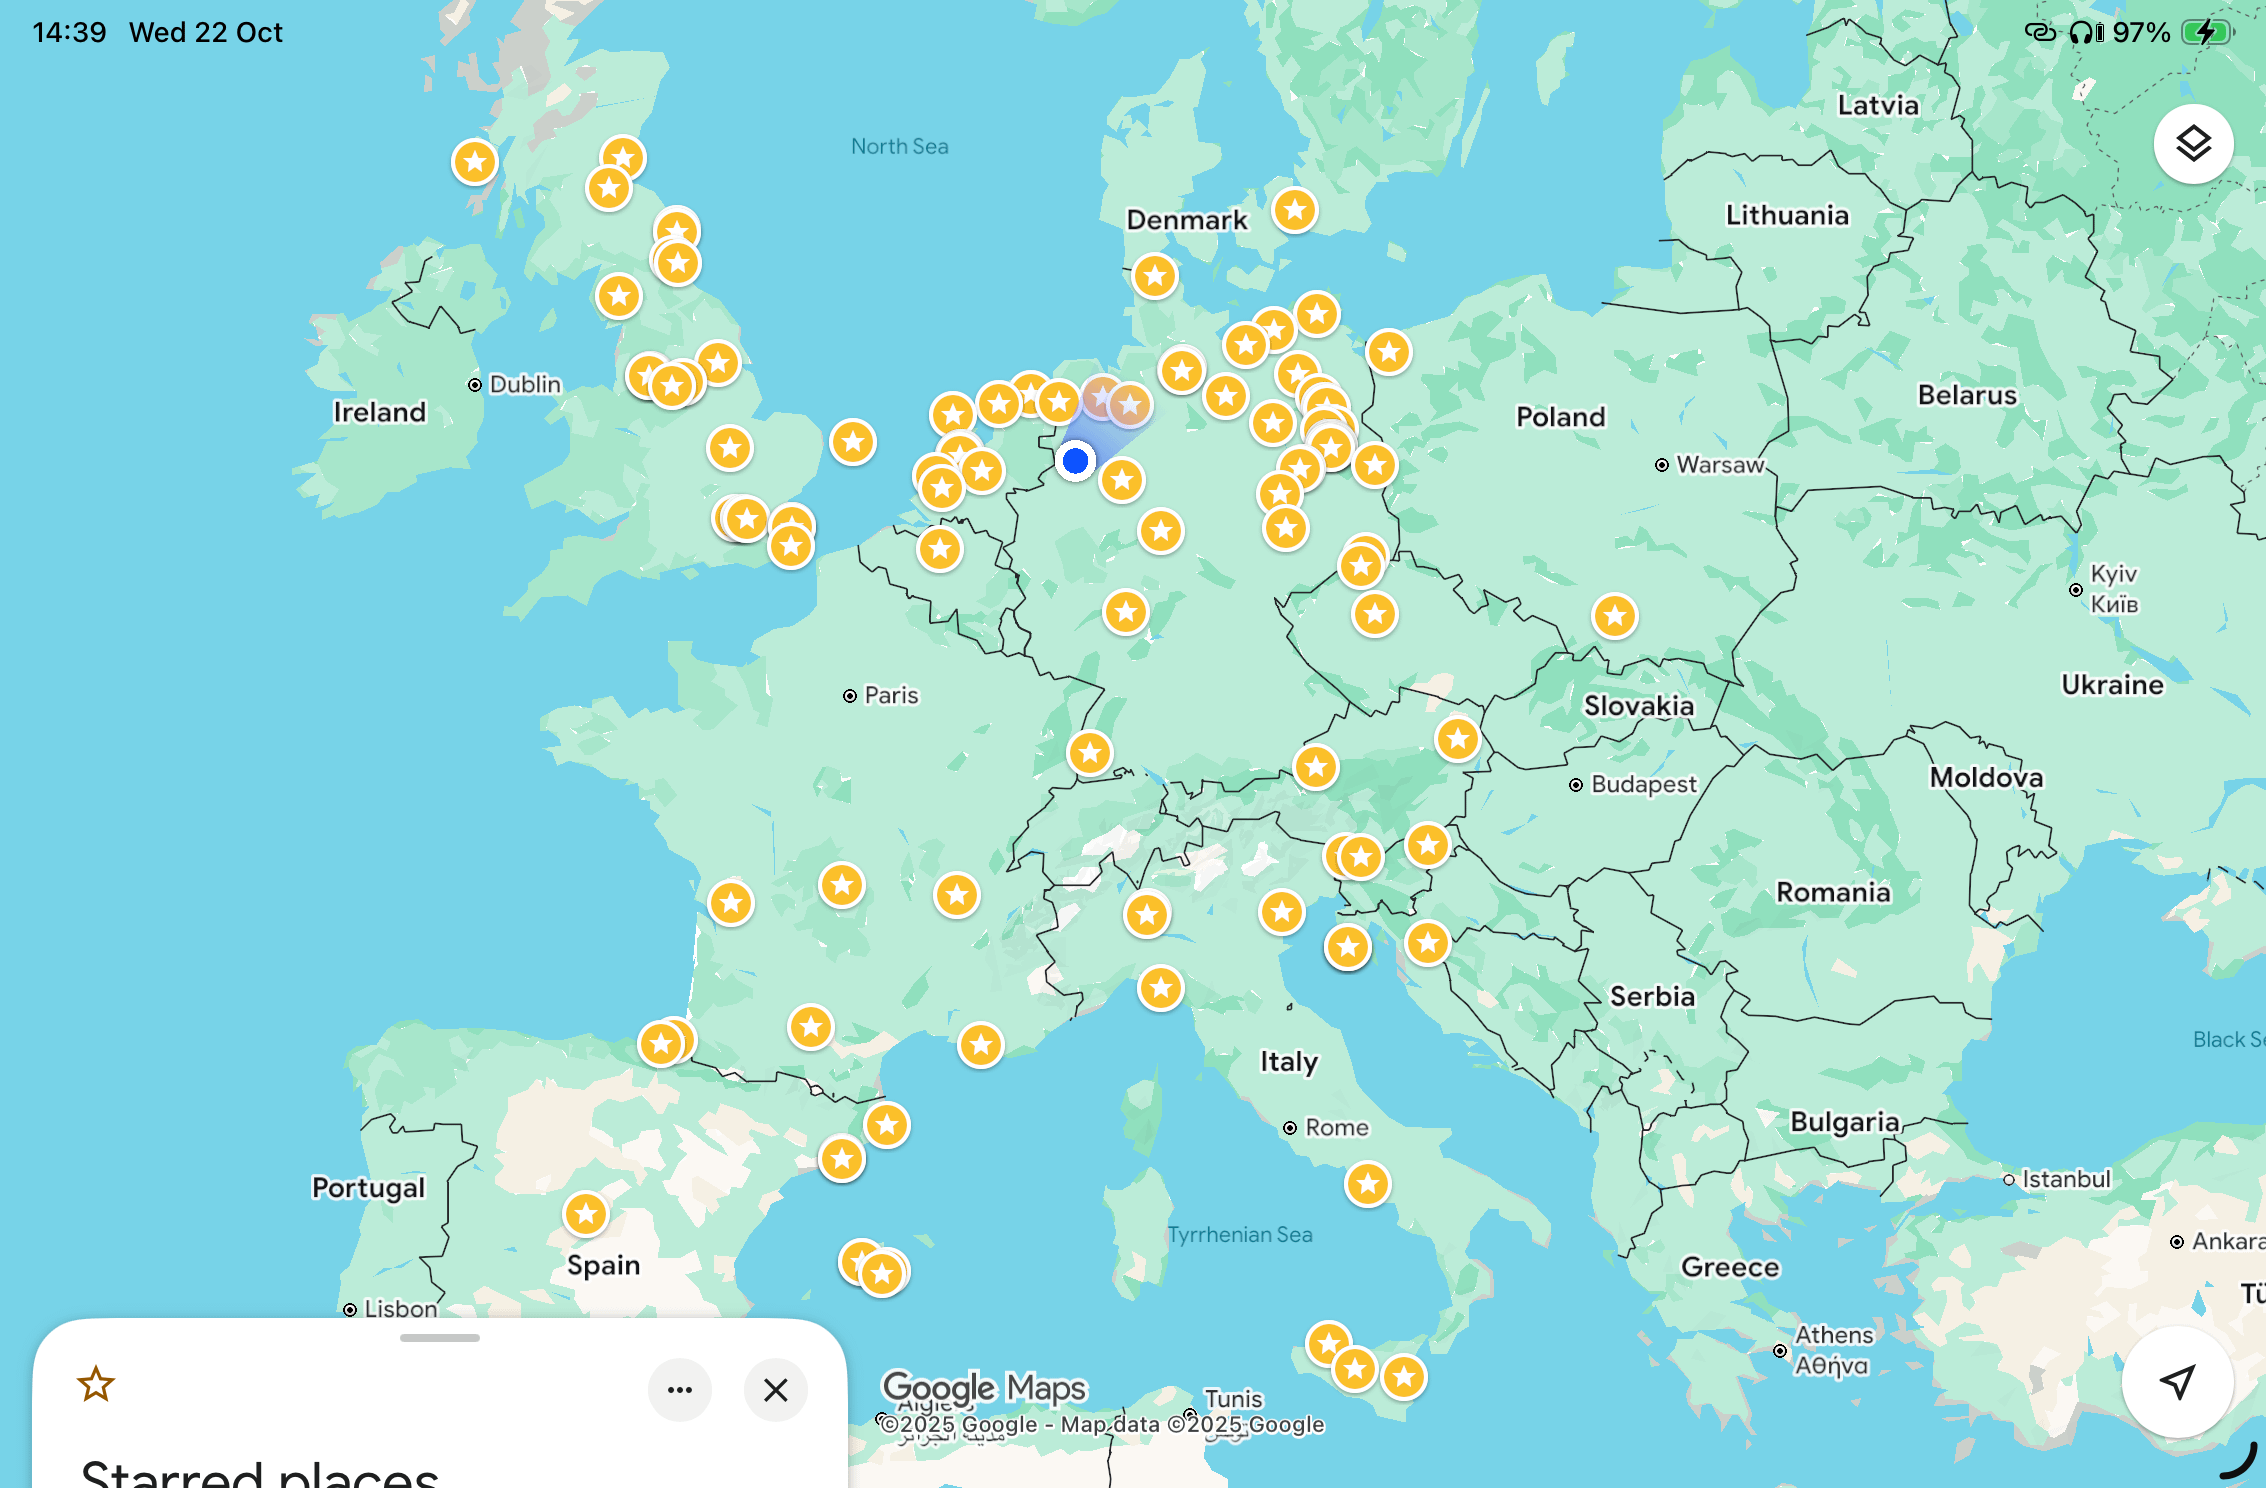This screenshot has height=1488, width=2266.
Task: Tap the blue current location dot
Action: [1075, 461]
